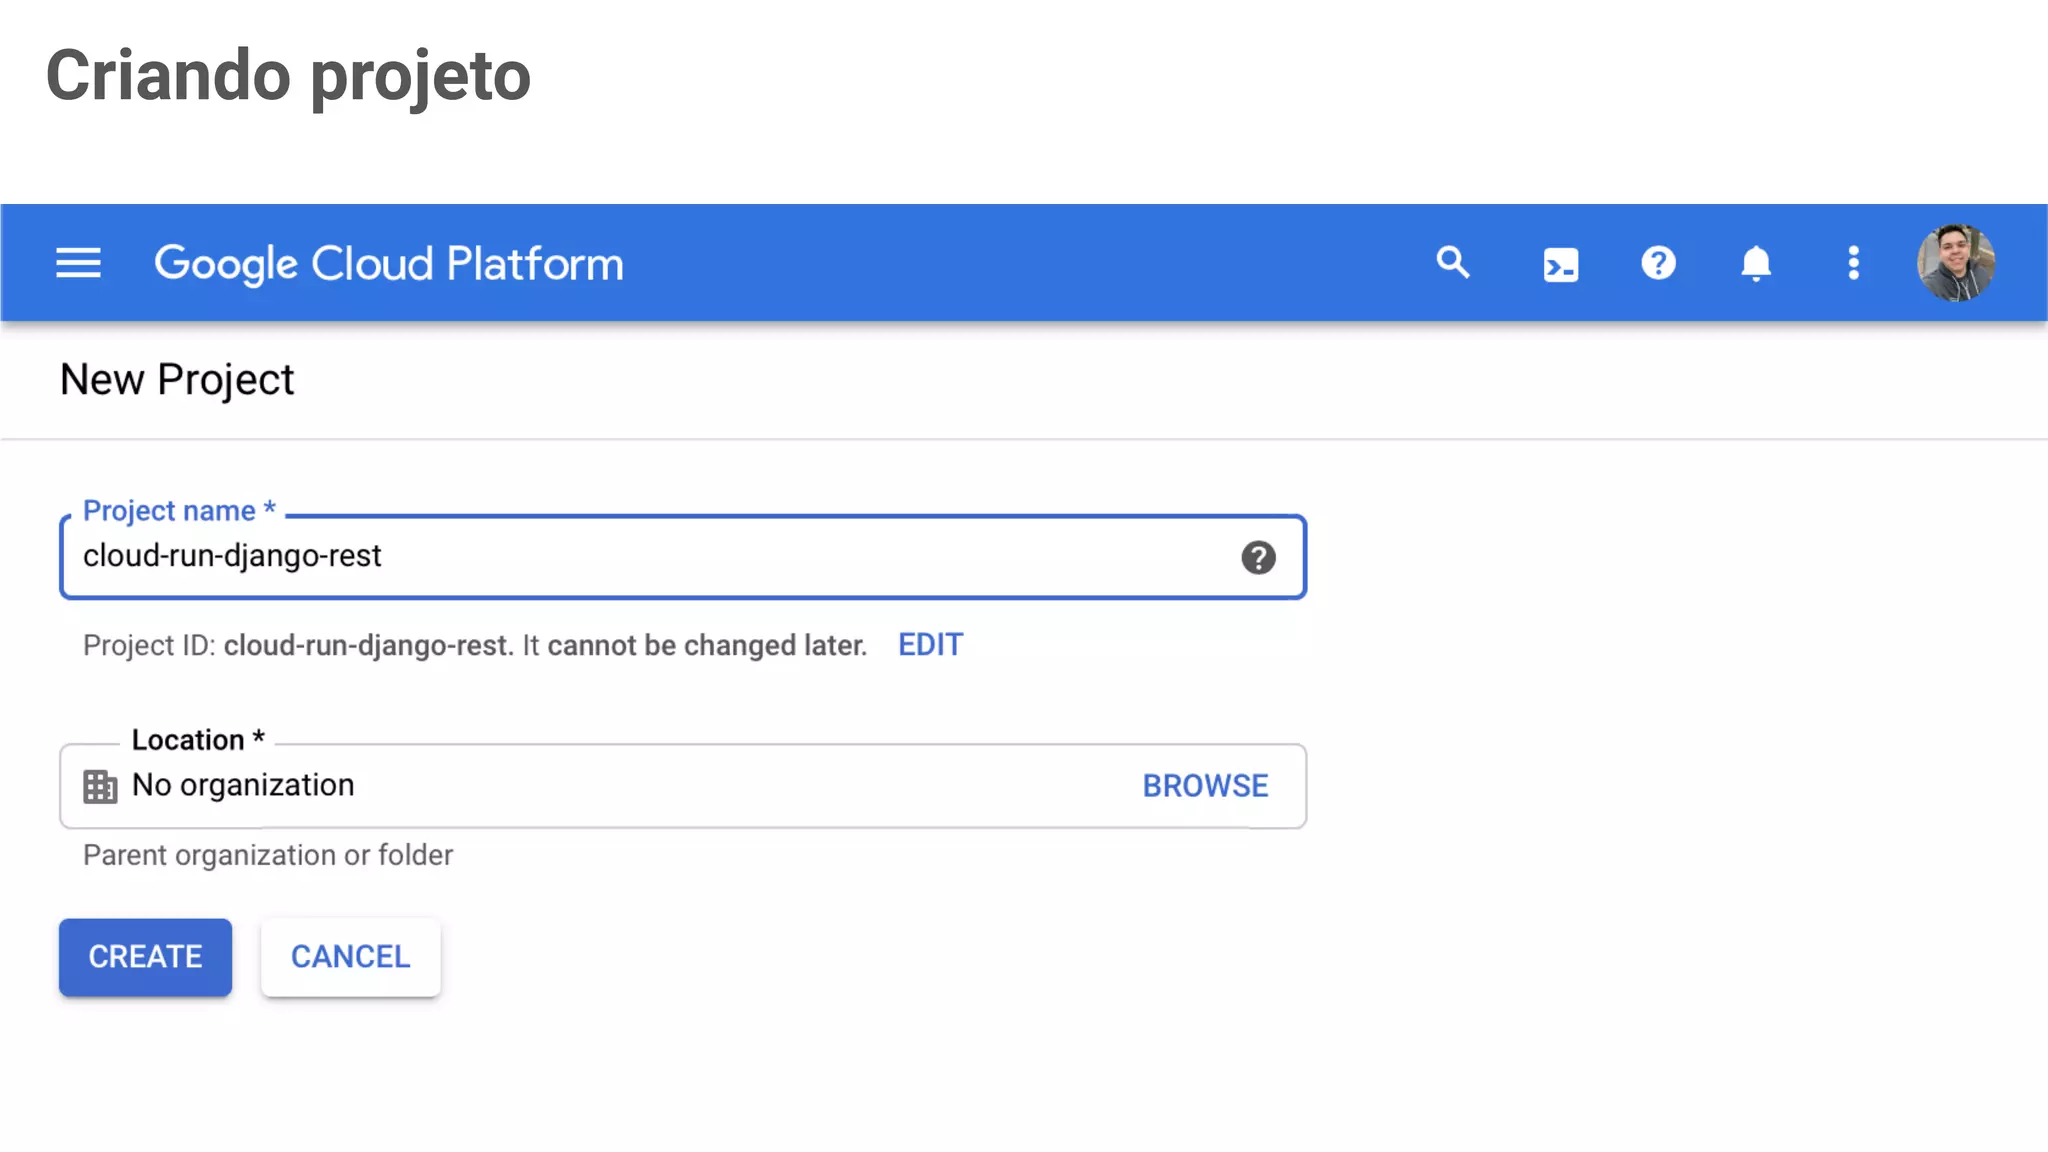2048x1152 pixels.
Task: Show notifications bell
Action: point(1756,264)
